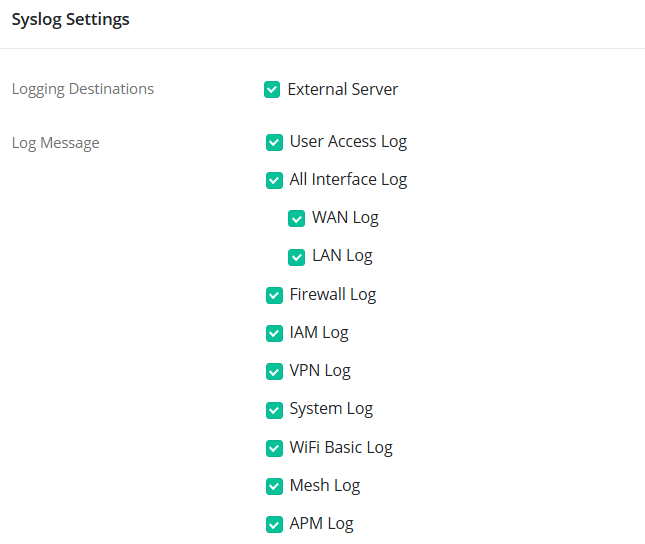Disable the VPN Log checkbox
The height and width of the screenshot is (544, 645).
pos(274,371)
